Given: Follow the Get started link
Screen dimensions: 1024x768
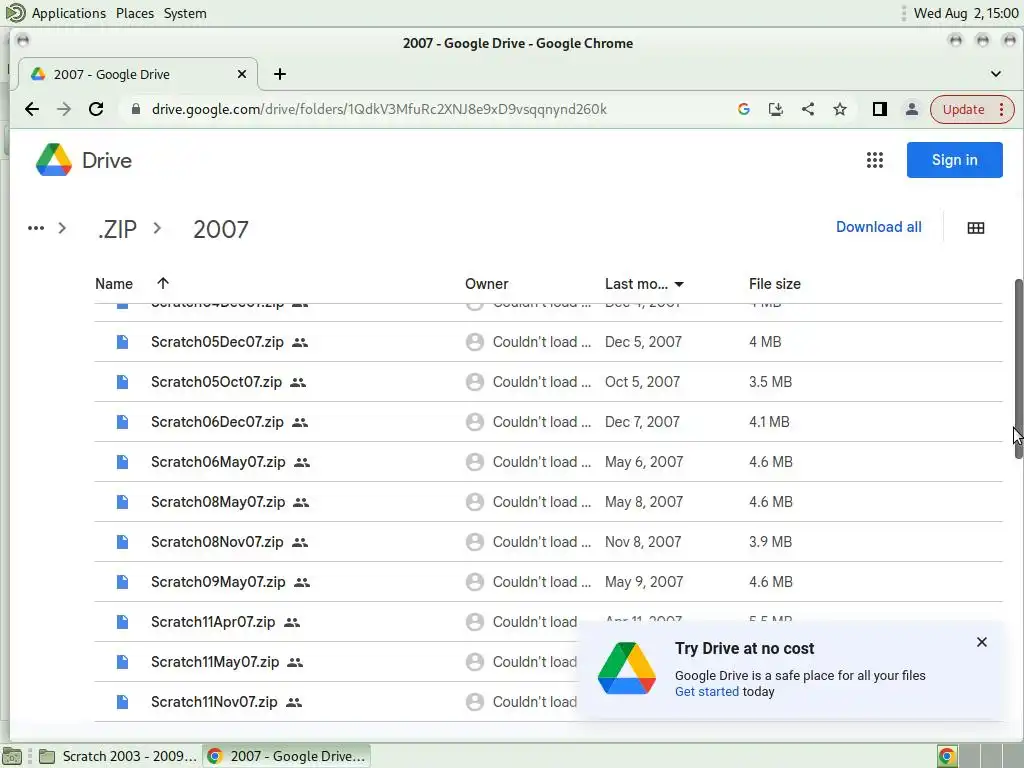Looking at the screenshot, I should tap(706, 691).
